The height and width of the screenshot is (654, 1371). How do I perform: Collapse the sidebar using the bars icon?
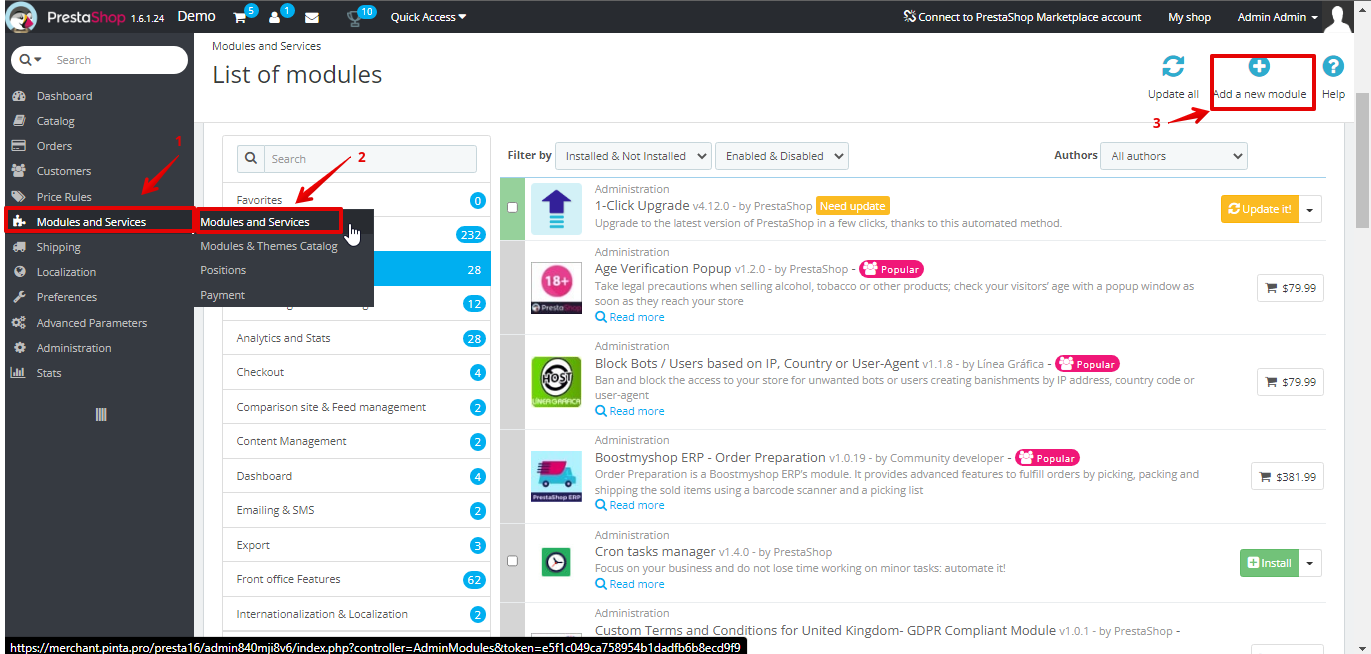100,414
